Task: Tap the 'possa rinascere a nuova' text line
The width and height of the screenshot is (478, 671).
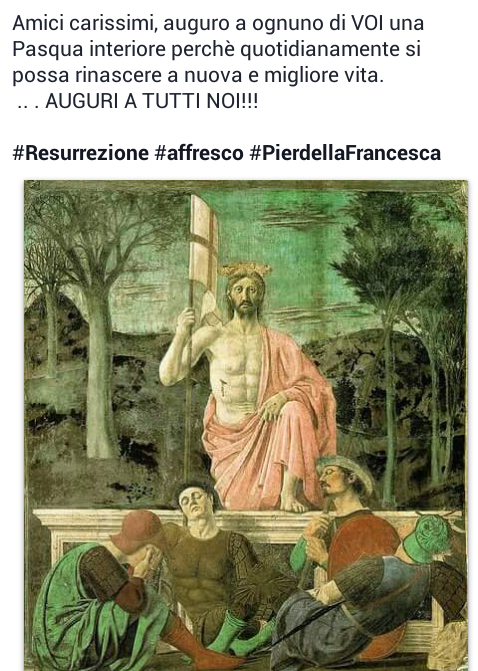Action: tap(198, 75)
